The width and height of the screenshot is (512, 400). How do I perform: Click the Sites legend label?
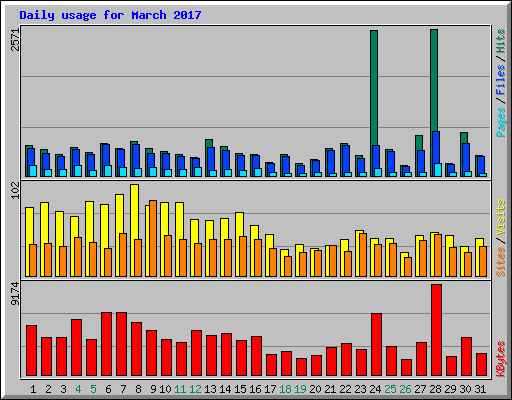point(500,262)
